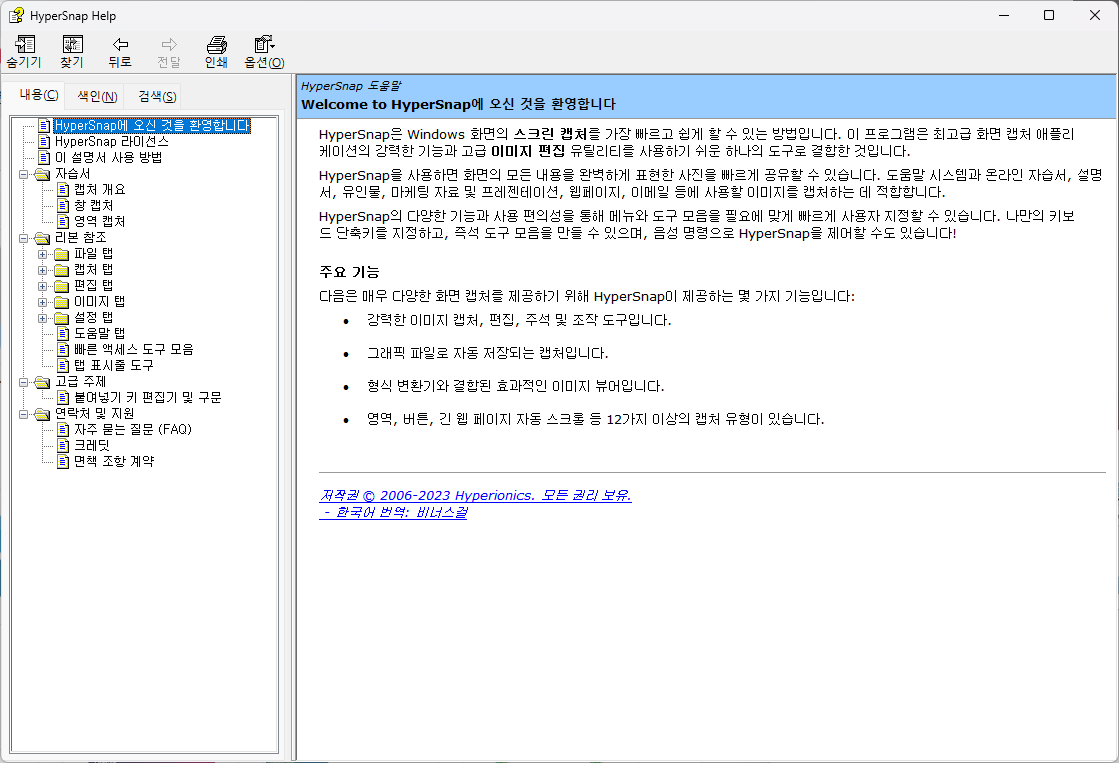Click the 연락처 및 지원 folder icon
Screen dimensions: 1119x763
[x=43, y=414]
